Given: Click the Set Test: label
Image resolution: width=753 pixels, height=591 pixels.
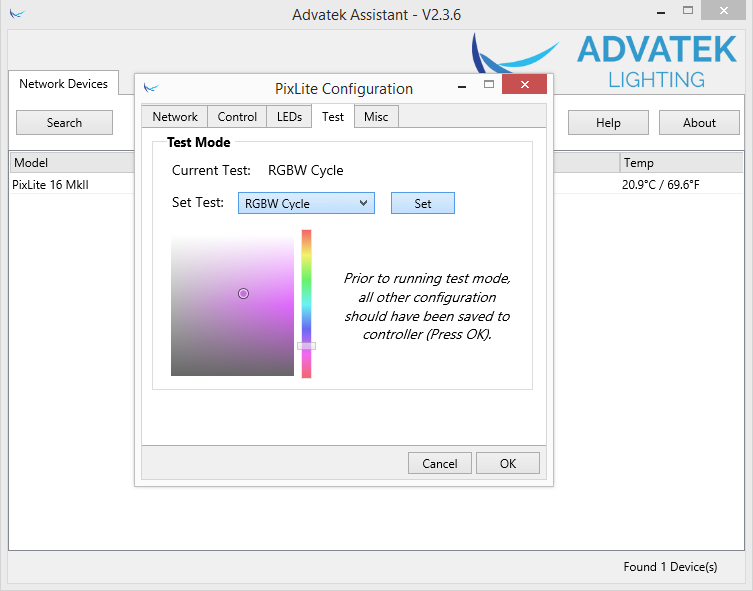Looking at the screenshot, I should tap(198, 202).
